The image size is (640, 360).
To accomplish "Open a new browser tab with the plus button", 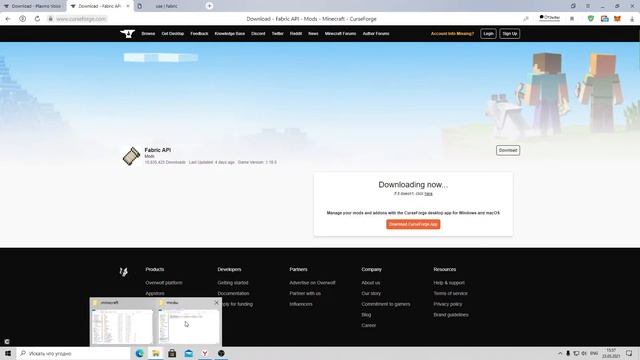I will pyautogui.click(x=209, y=6).
